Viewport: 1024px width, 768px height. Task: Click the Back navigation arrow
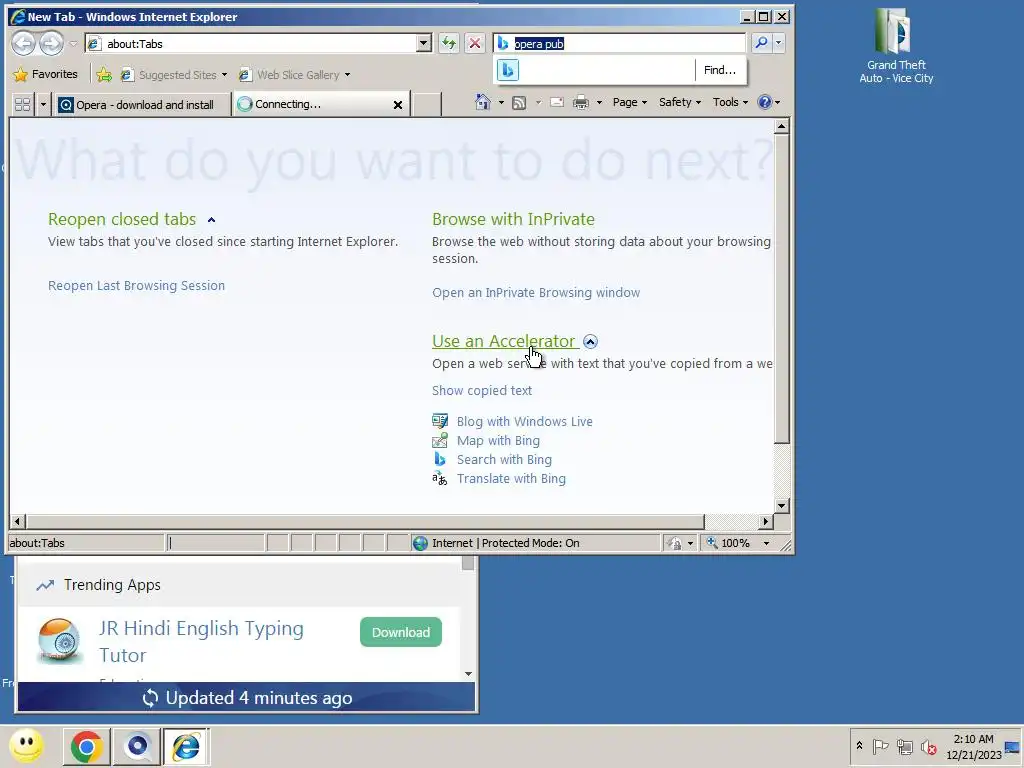[24, 44]
